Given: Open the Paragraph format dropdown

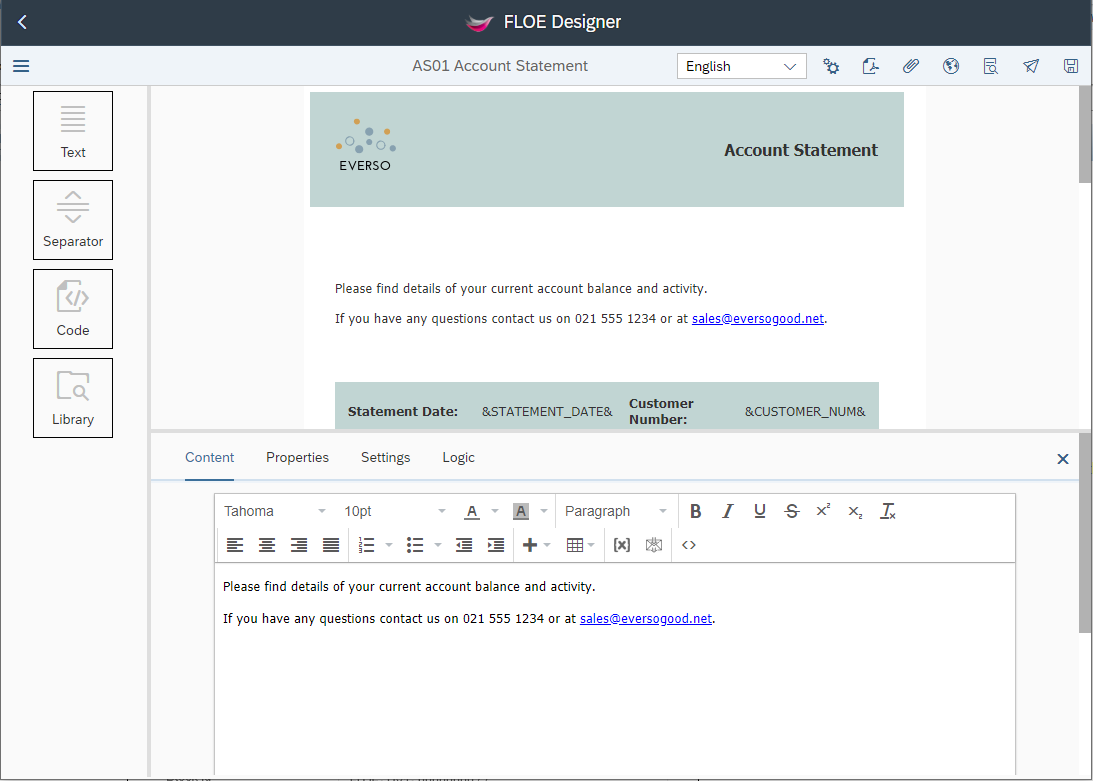Looking at the screenshot, I should [x=615, y=511].
